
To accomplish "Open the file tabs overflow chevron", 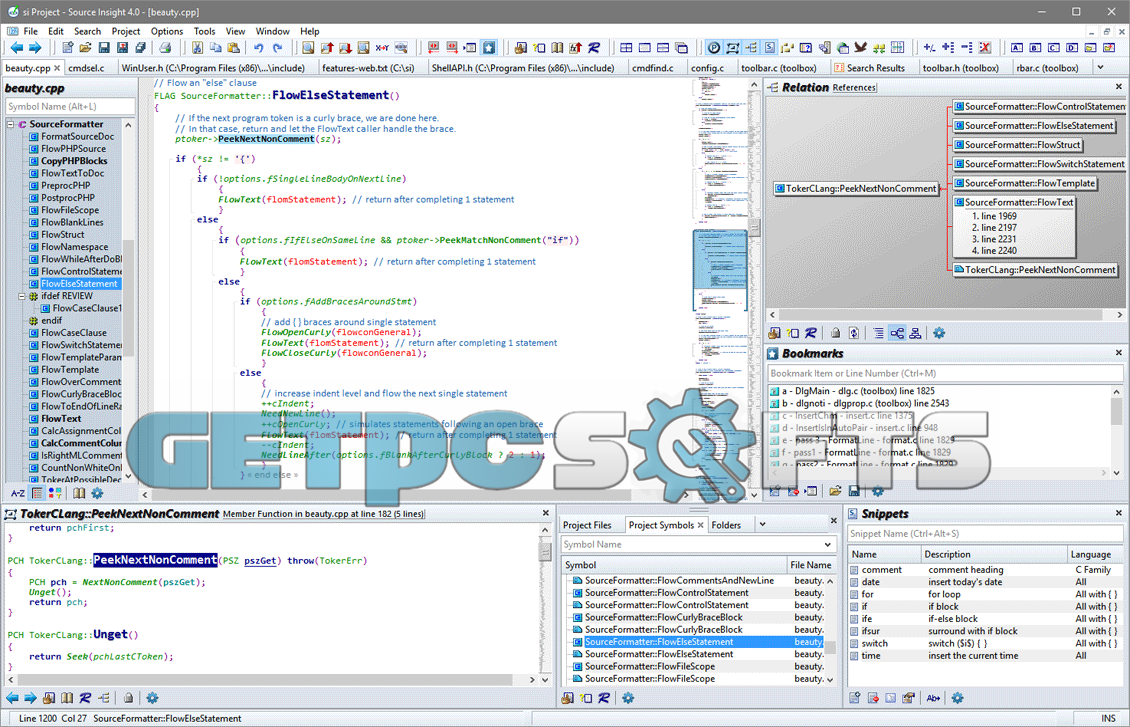I will (1100, 67).
